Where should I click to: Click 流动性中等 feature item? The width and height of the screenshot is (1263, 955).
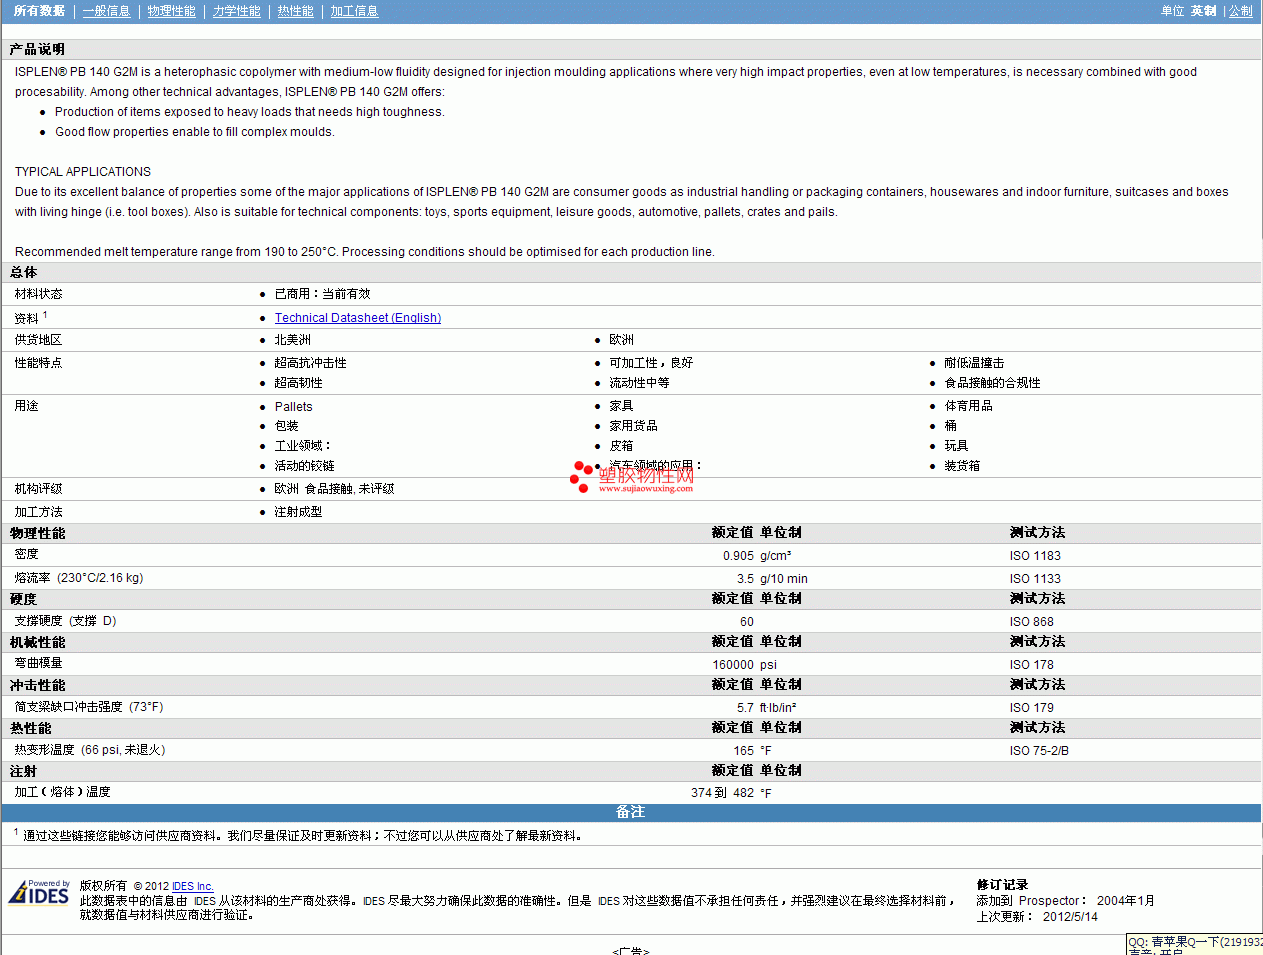(x=639, y=383)
